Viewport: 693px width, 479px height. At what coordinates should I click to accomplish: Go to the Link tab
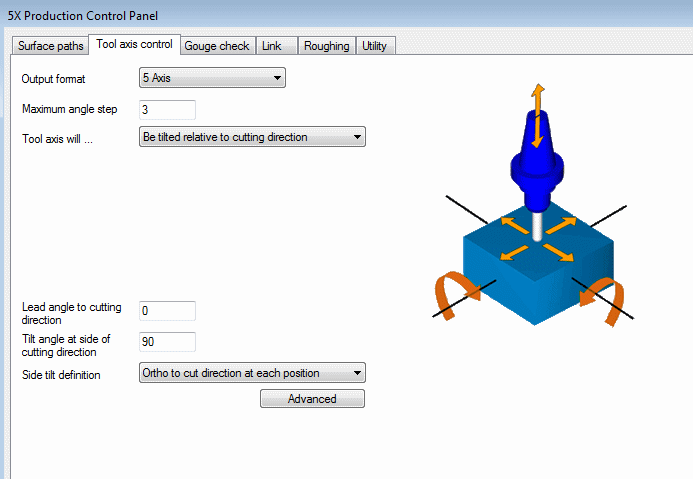point(271,46)
